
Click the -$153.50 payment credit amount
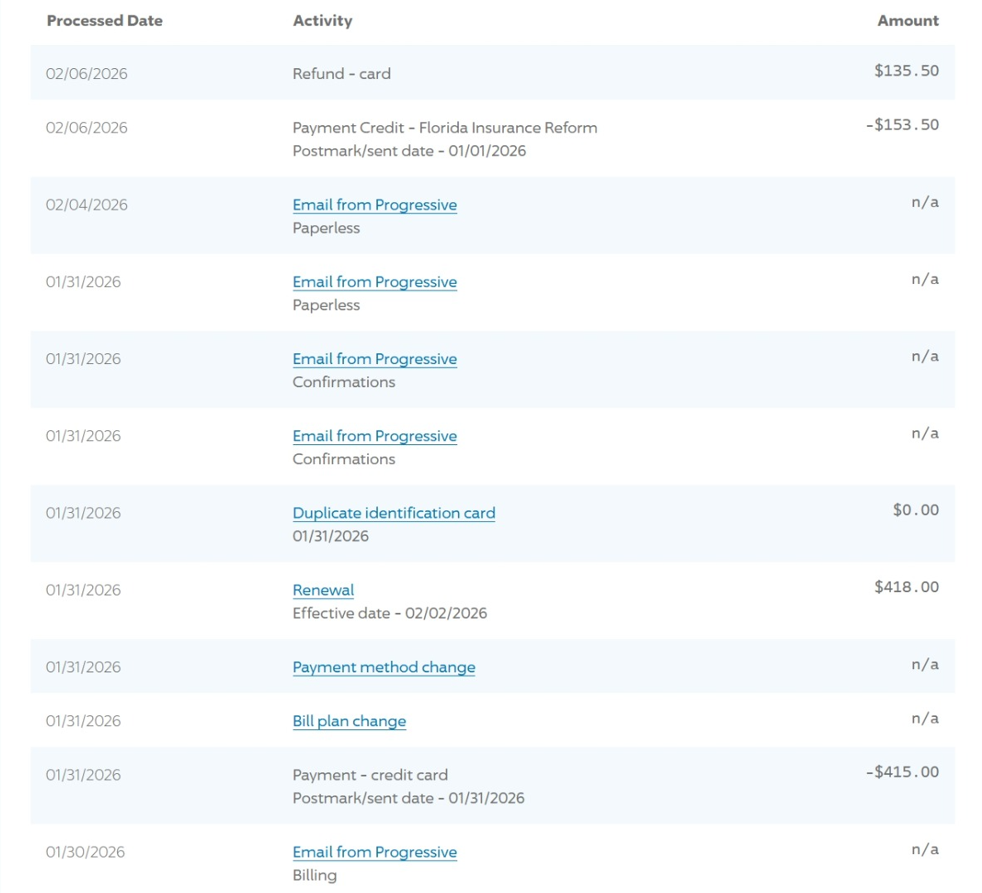[902, 125]
